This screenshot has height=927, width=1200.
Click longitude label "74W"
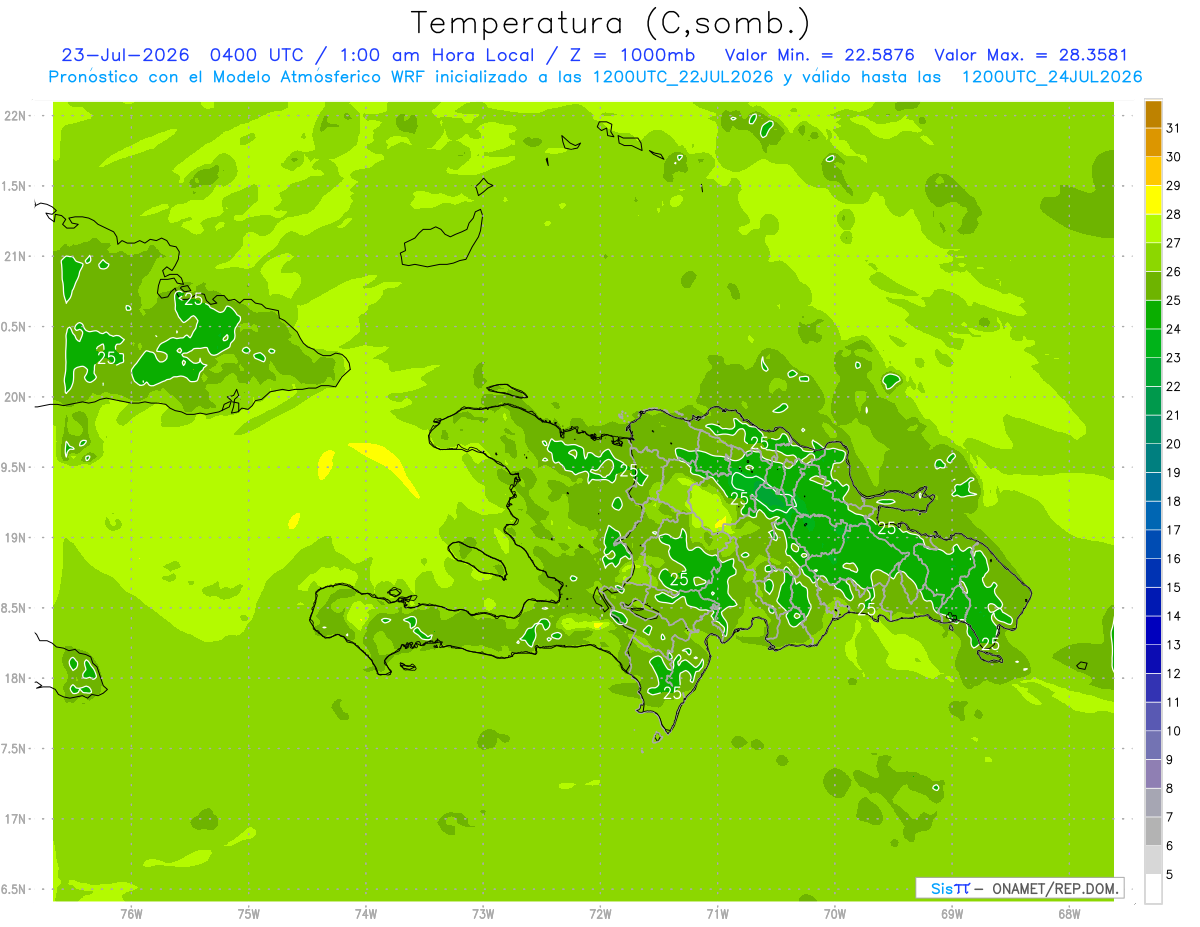[366, 913]
